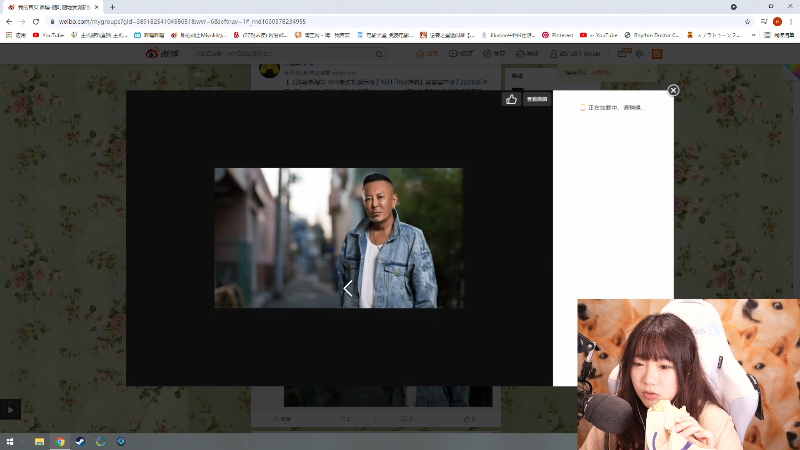Image resolution: width=800 pixels, height=450 pixels.
Task: Like the photo with thumbs-up icon
Action: 511,99
